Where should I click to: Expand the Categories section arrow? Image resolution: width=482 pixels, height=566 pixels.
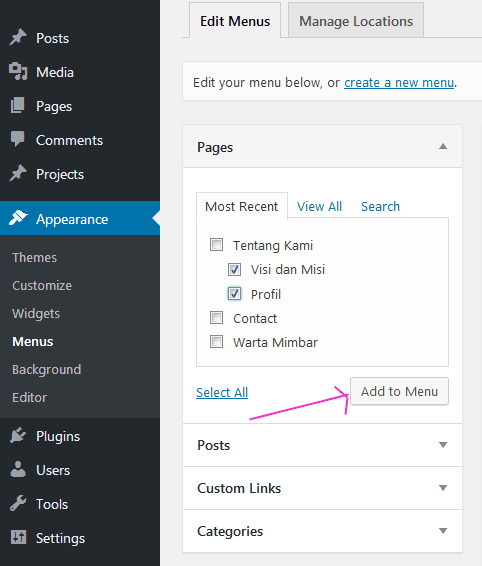[x=443, y=531]
